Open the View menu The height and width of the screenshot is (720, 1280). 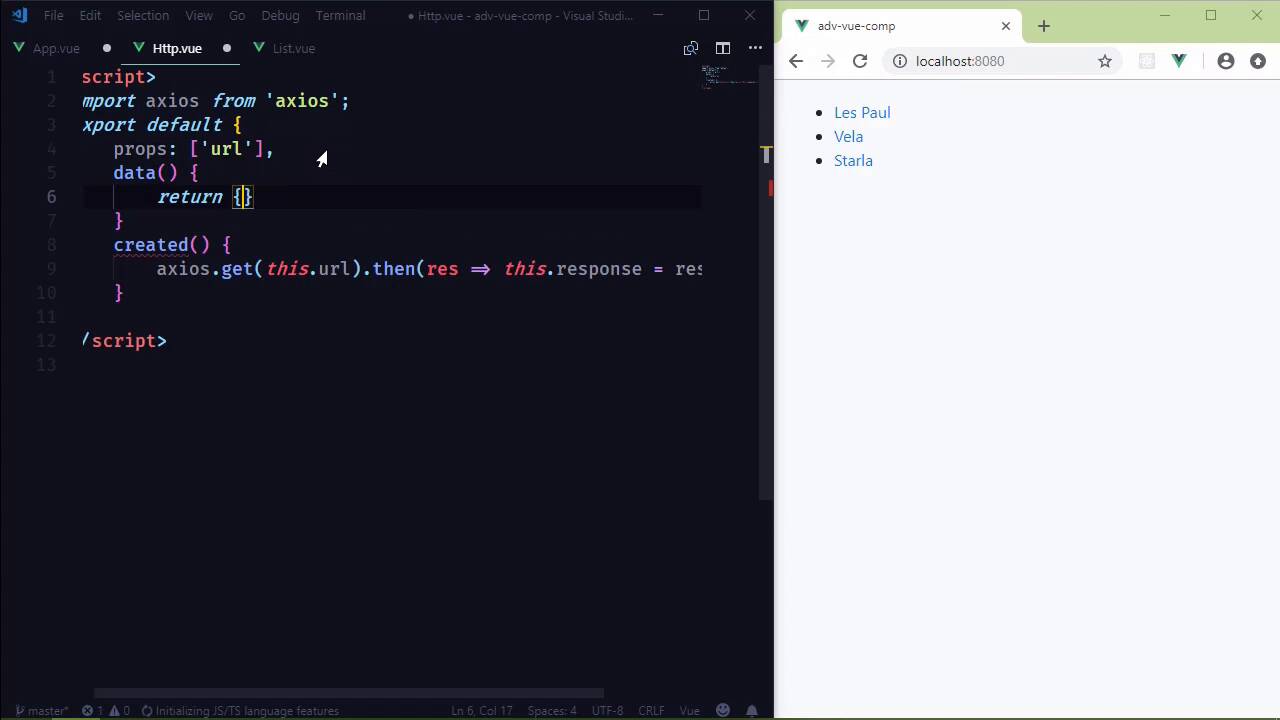tap(199, 15)
